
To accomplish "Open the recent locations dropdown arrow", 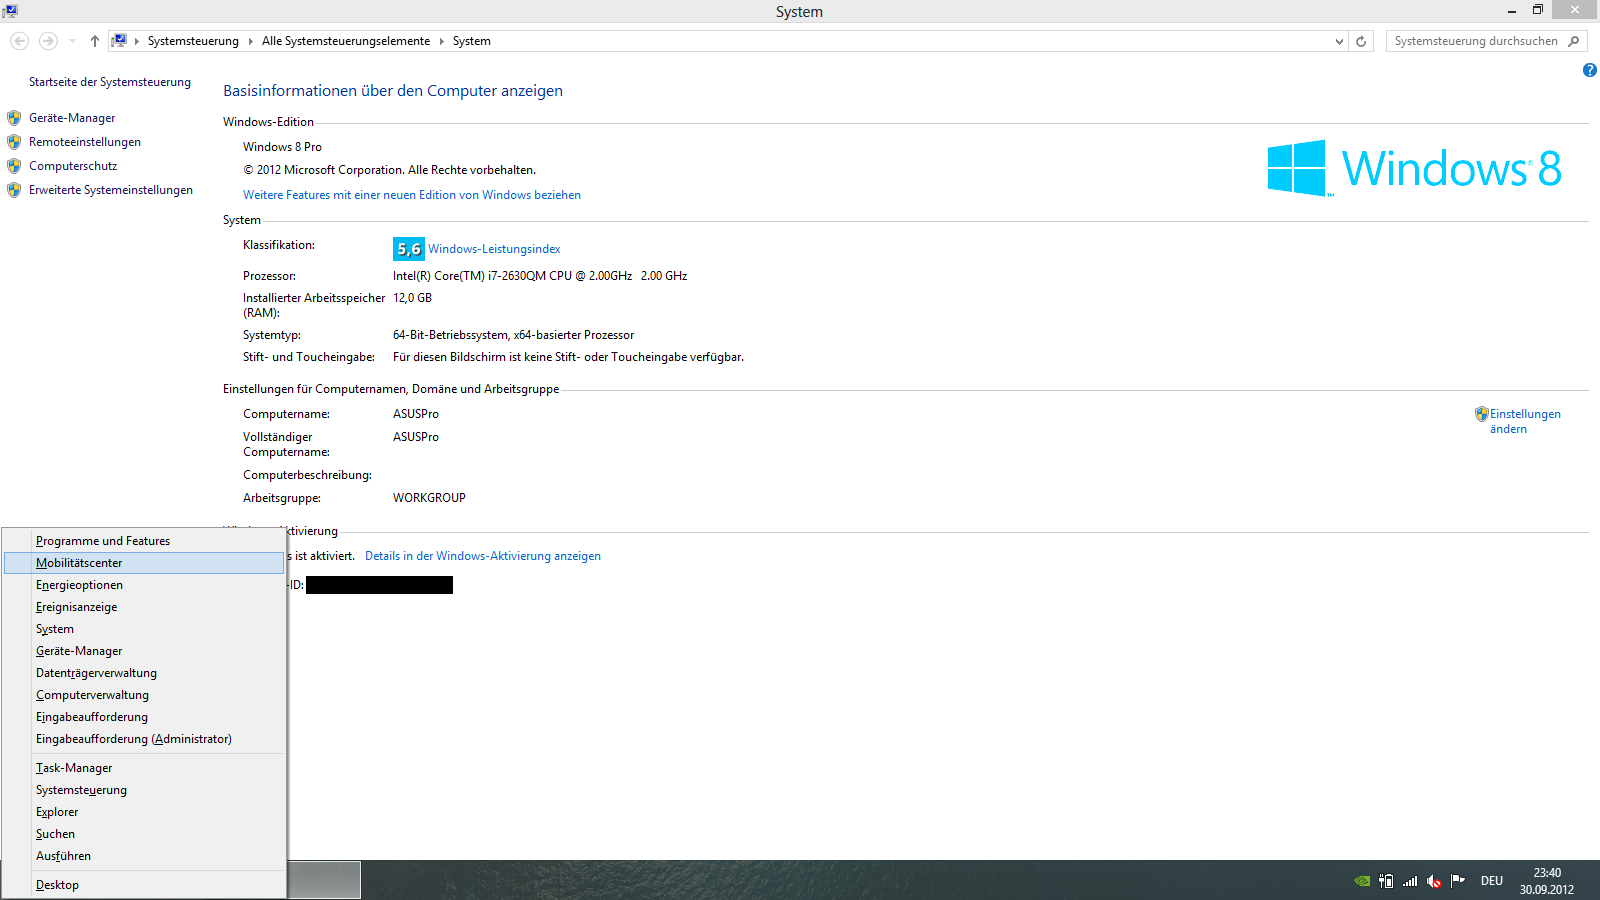I will [x=72, y=41].
